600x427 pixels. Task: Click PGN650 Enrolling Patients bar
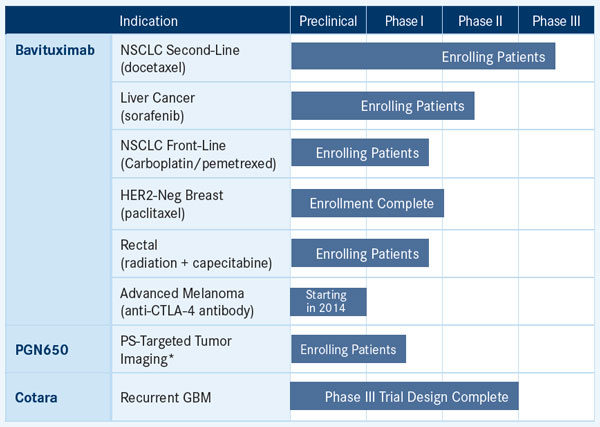(x=349, y=349)
